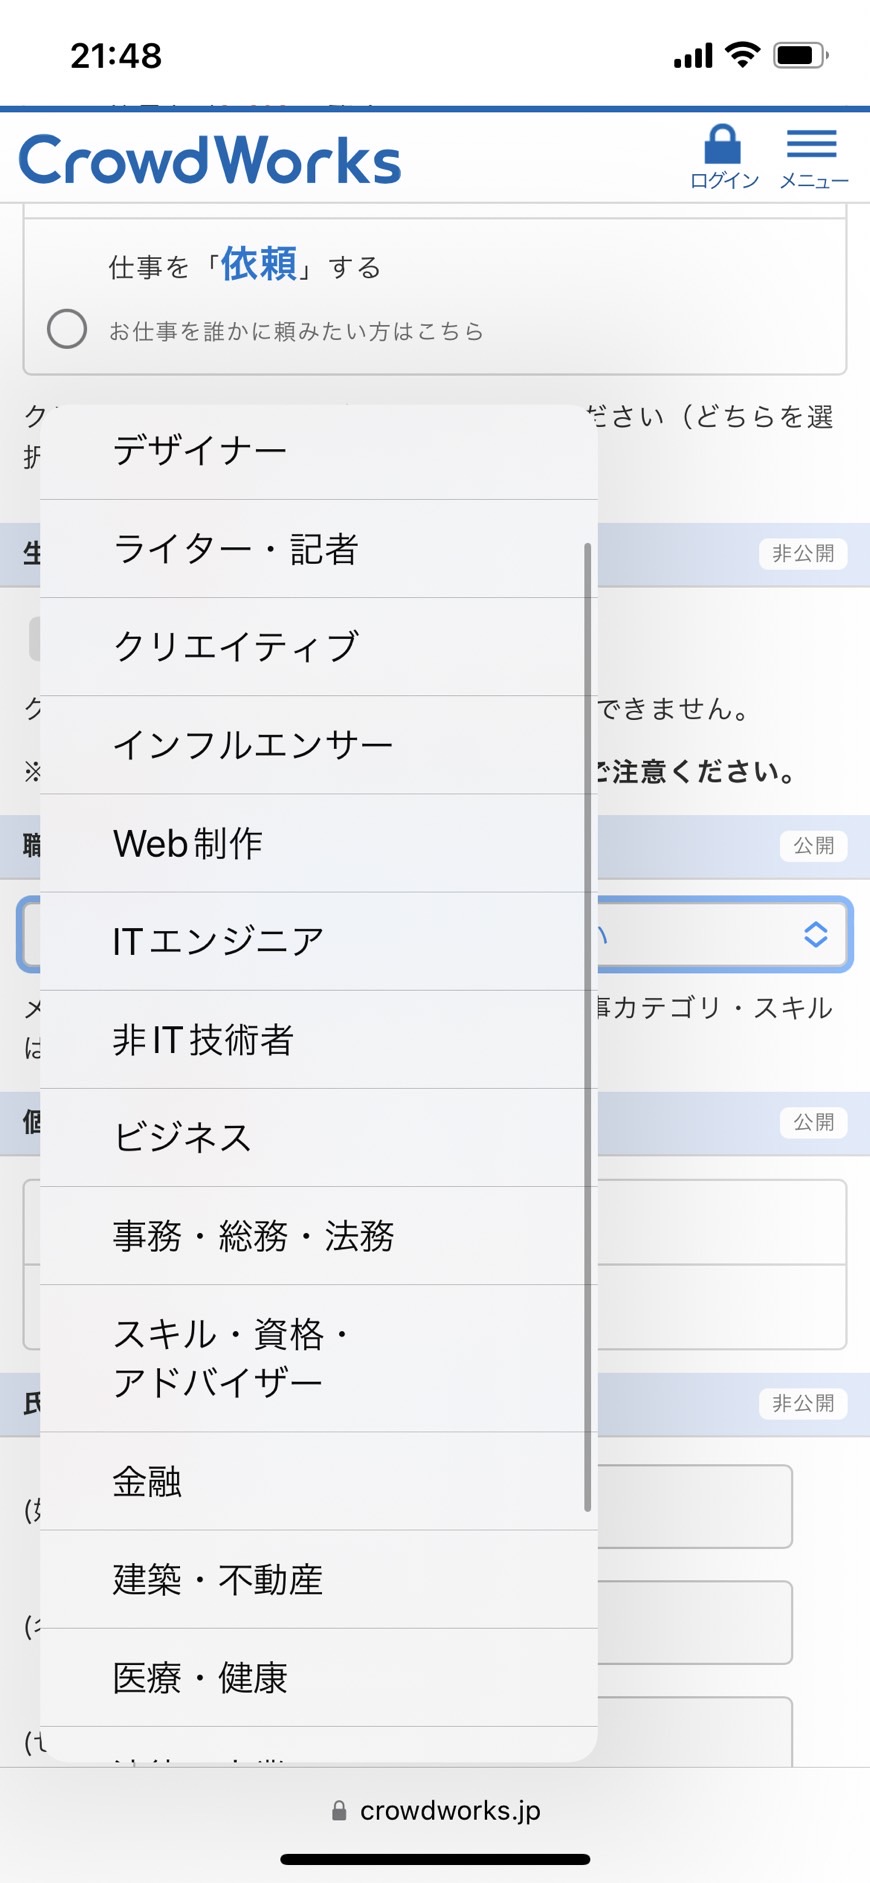Select Web制作 from the list
The width and height of the screenshot is (870, 1883).
coord(319,843)
